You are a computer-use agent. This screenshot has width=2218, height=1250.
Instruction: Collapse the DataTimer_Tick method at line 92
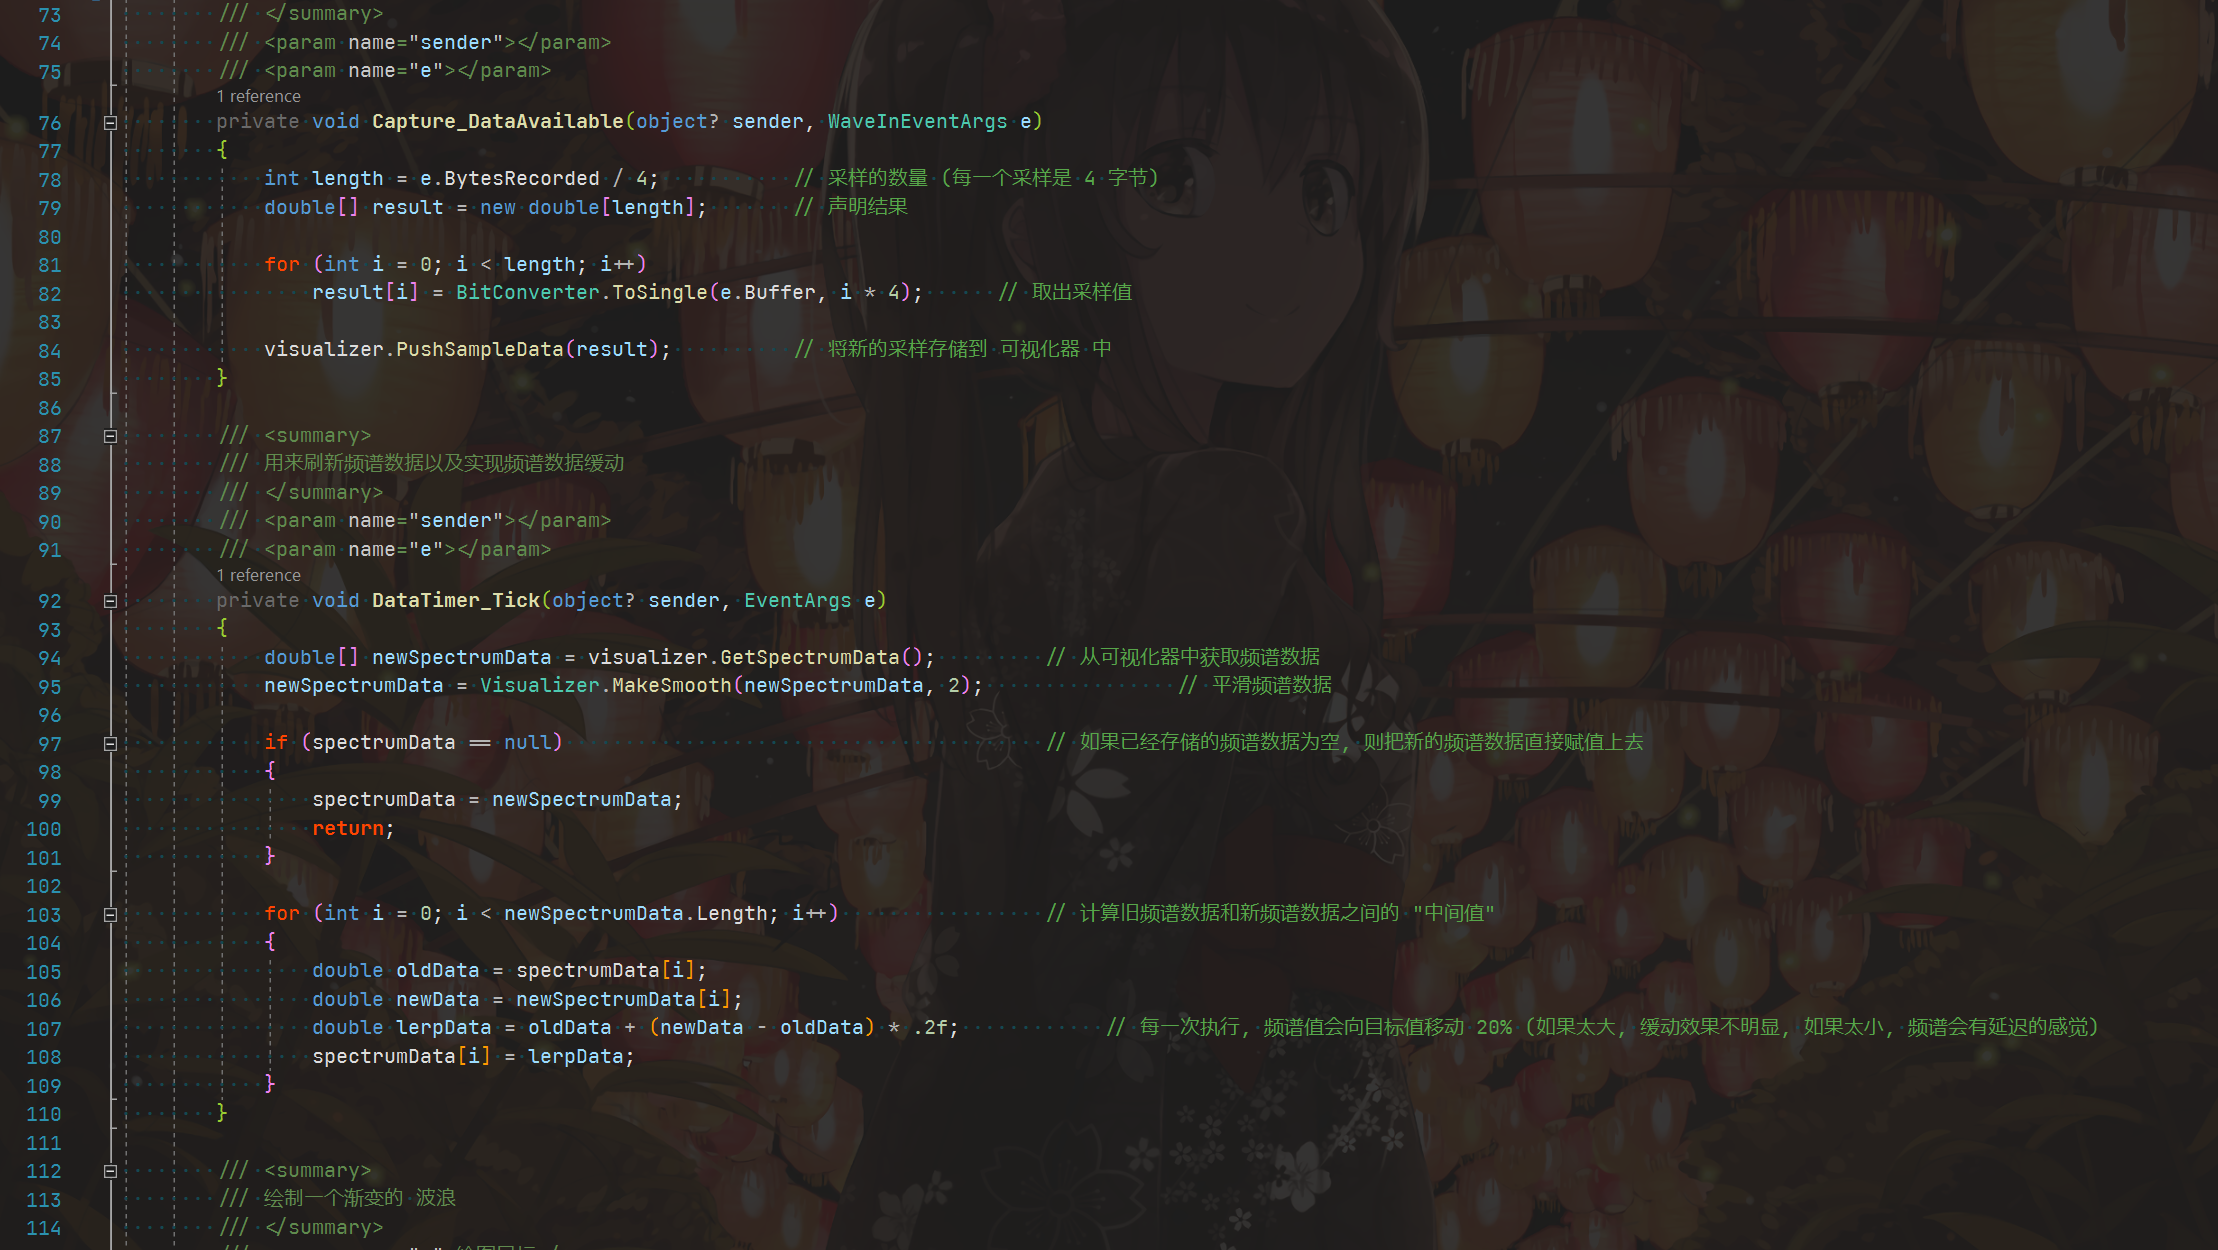110,602
